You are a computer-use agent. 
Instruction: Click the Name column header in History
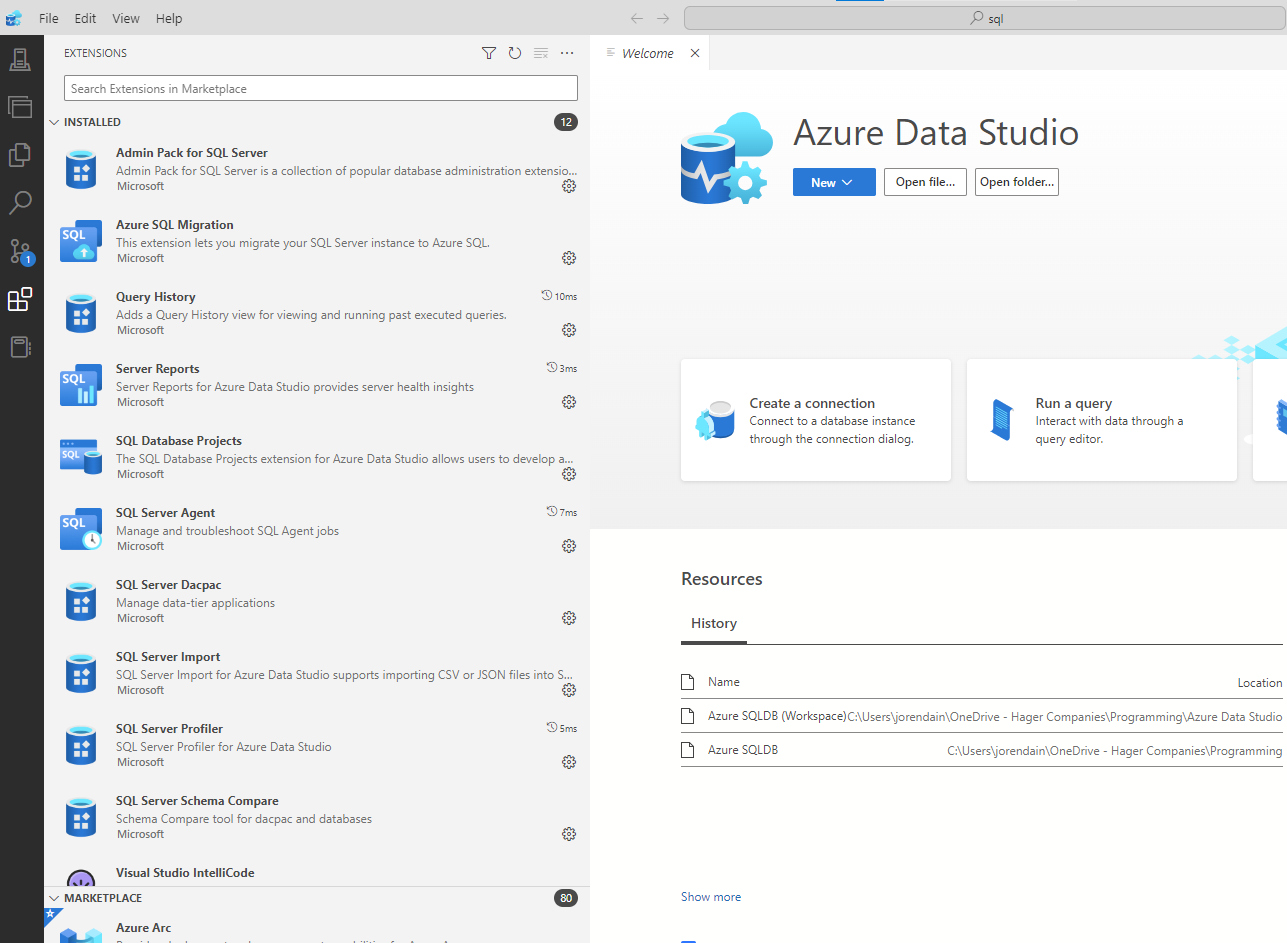pos(724,682)
